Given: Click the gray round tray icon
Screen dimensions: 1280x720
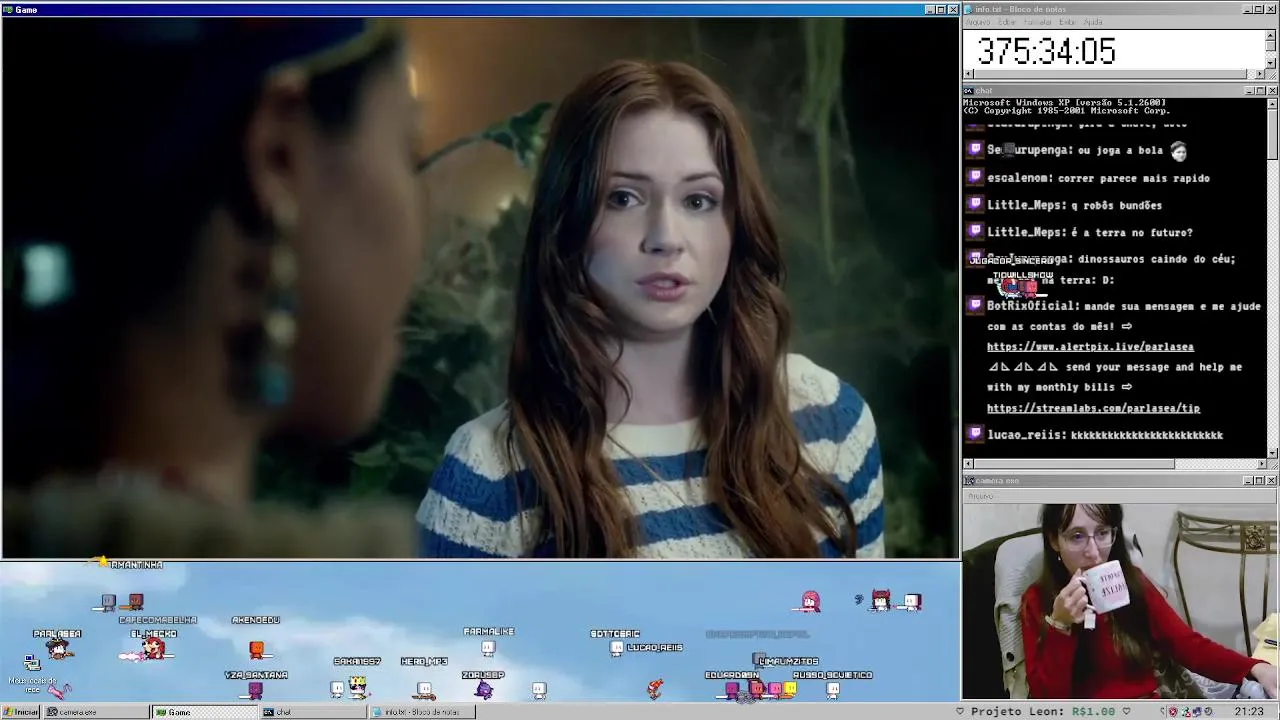Looking at the screenshot, I should point(1210,712).
